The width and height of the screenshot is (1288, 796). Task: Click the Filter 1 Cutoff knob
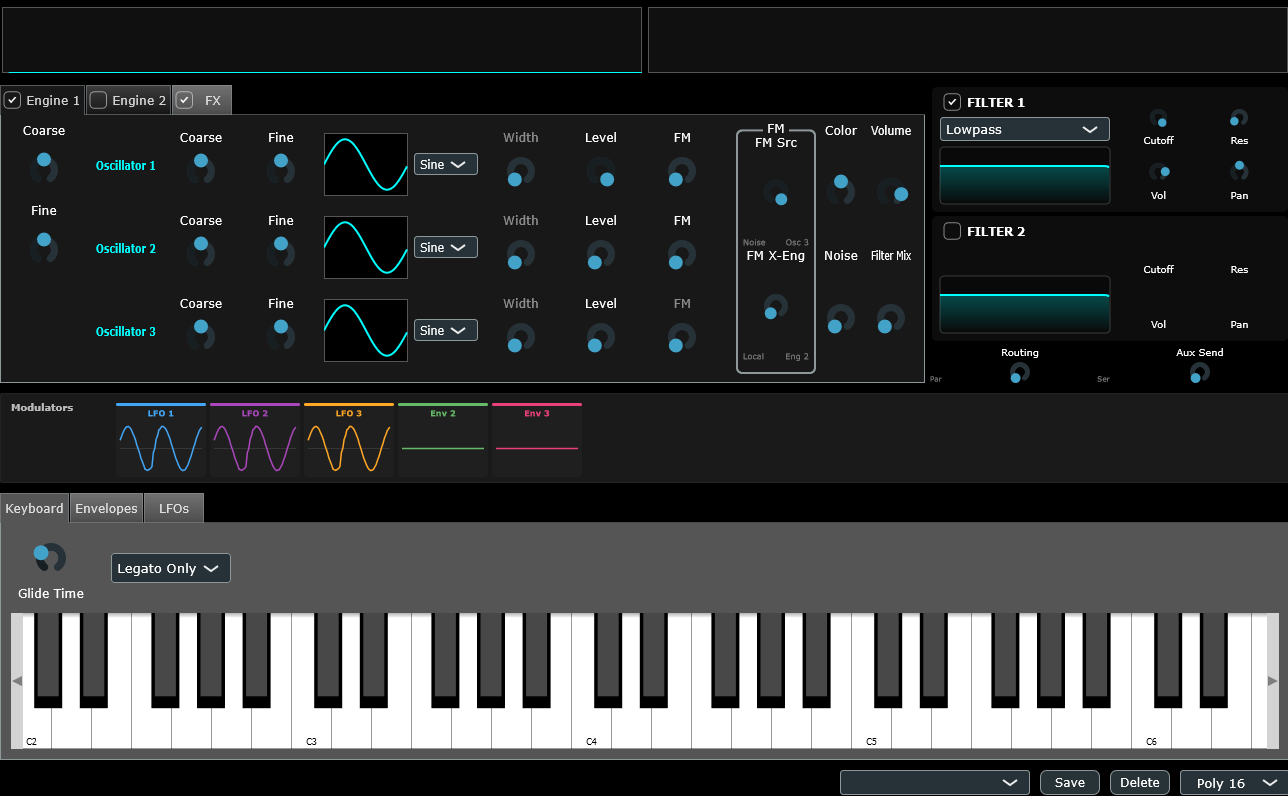point(1159,118)
